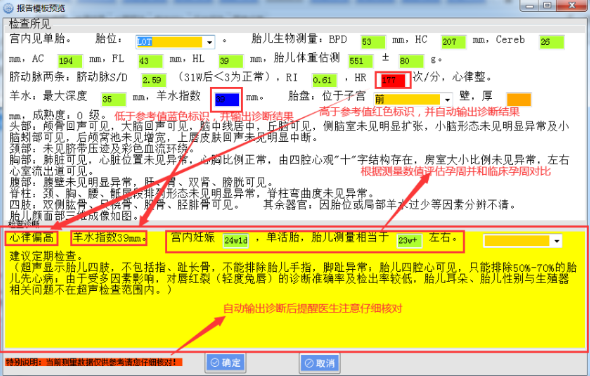The image size is (590, 376).
Task: Open the fetal position LOT dropdown
Action: coord(209,42)
